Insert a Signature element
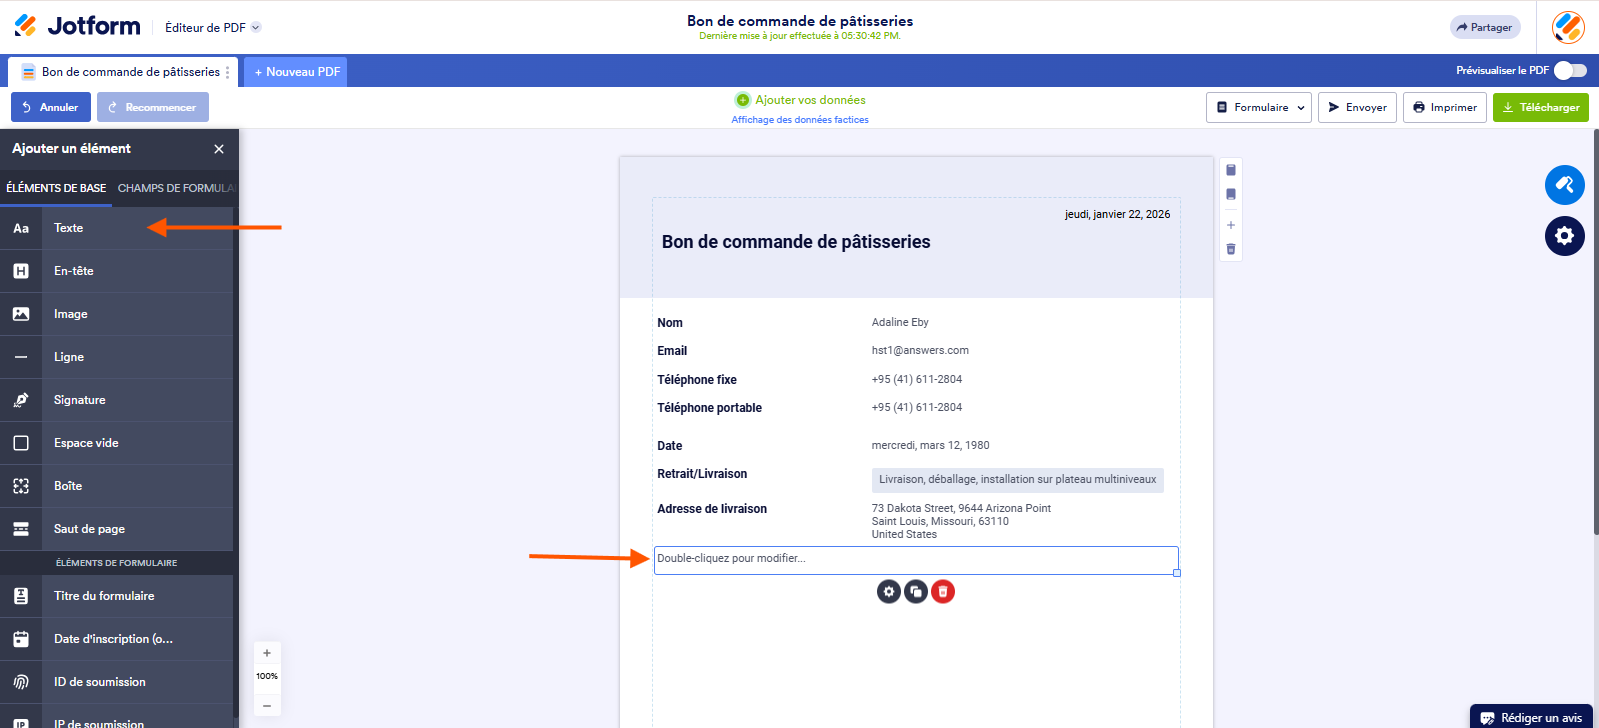Image resolution: width=1599 pixels, height=728 pixels. pyautogui.click(x=116, y=400)
